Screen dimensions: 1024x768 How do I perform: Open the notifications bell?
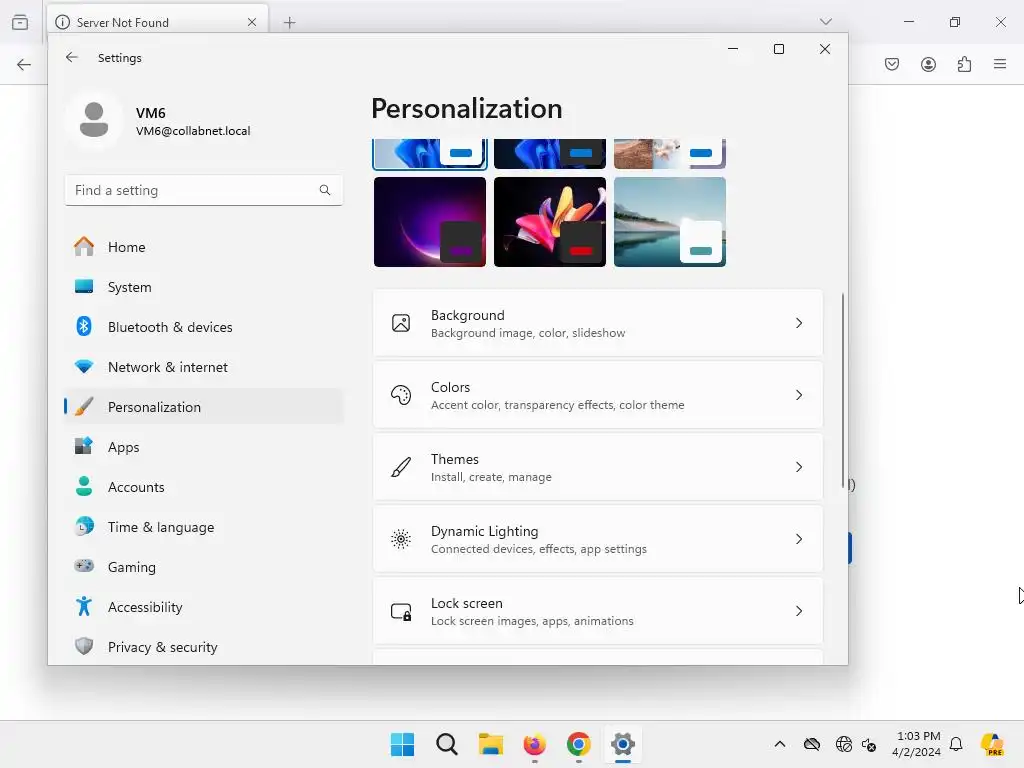tap(956, 744)
